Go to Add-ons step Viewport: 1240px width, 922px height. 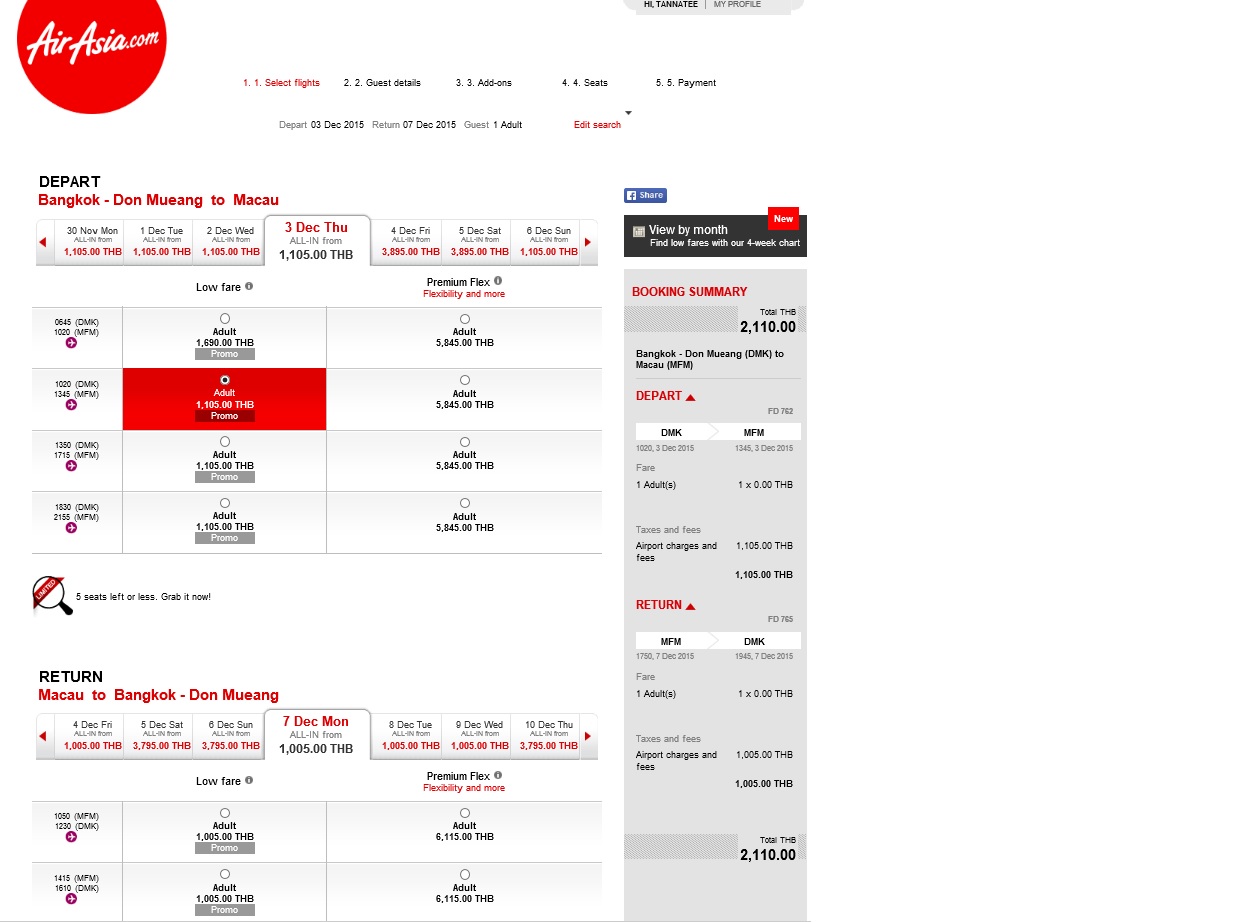click(483, 83)
